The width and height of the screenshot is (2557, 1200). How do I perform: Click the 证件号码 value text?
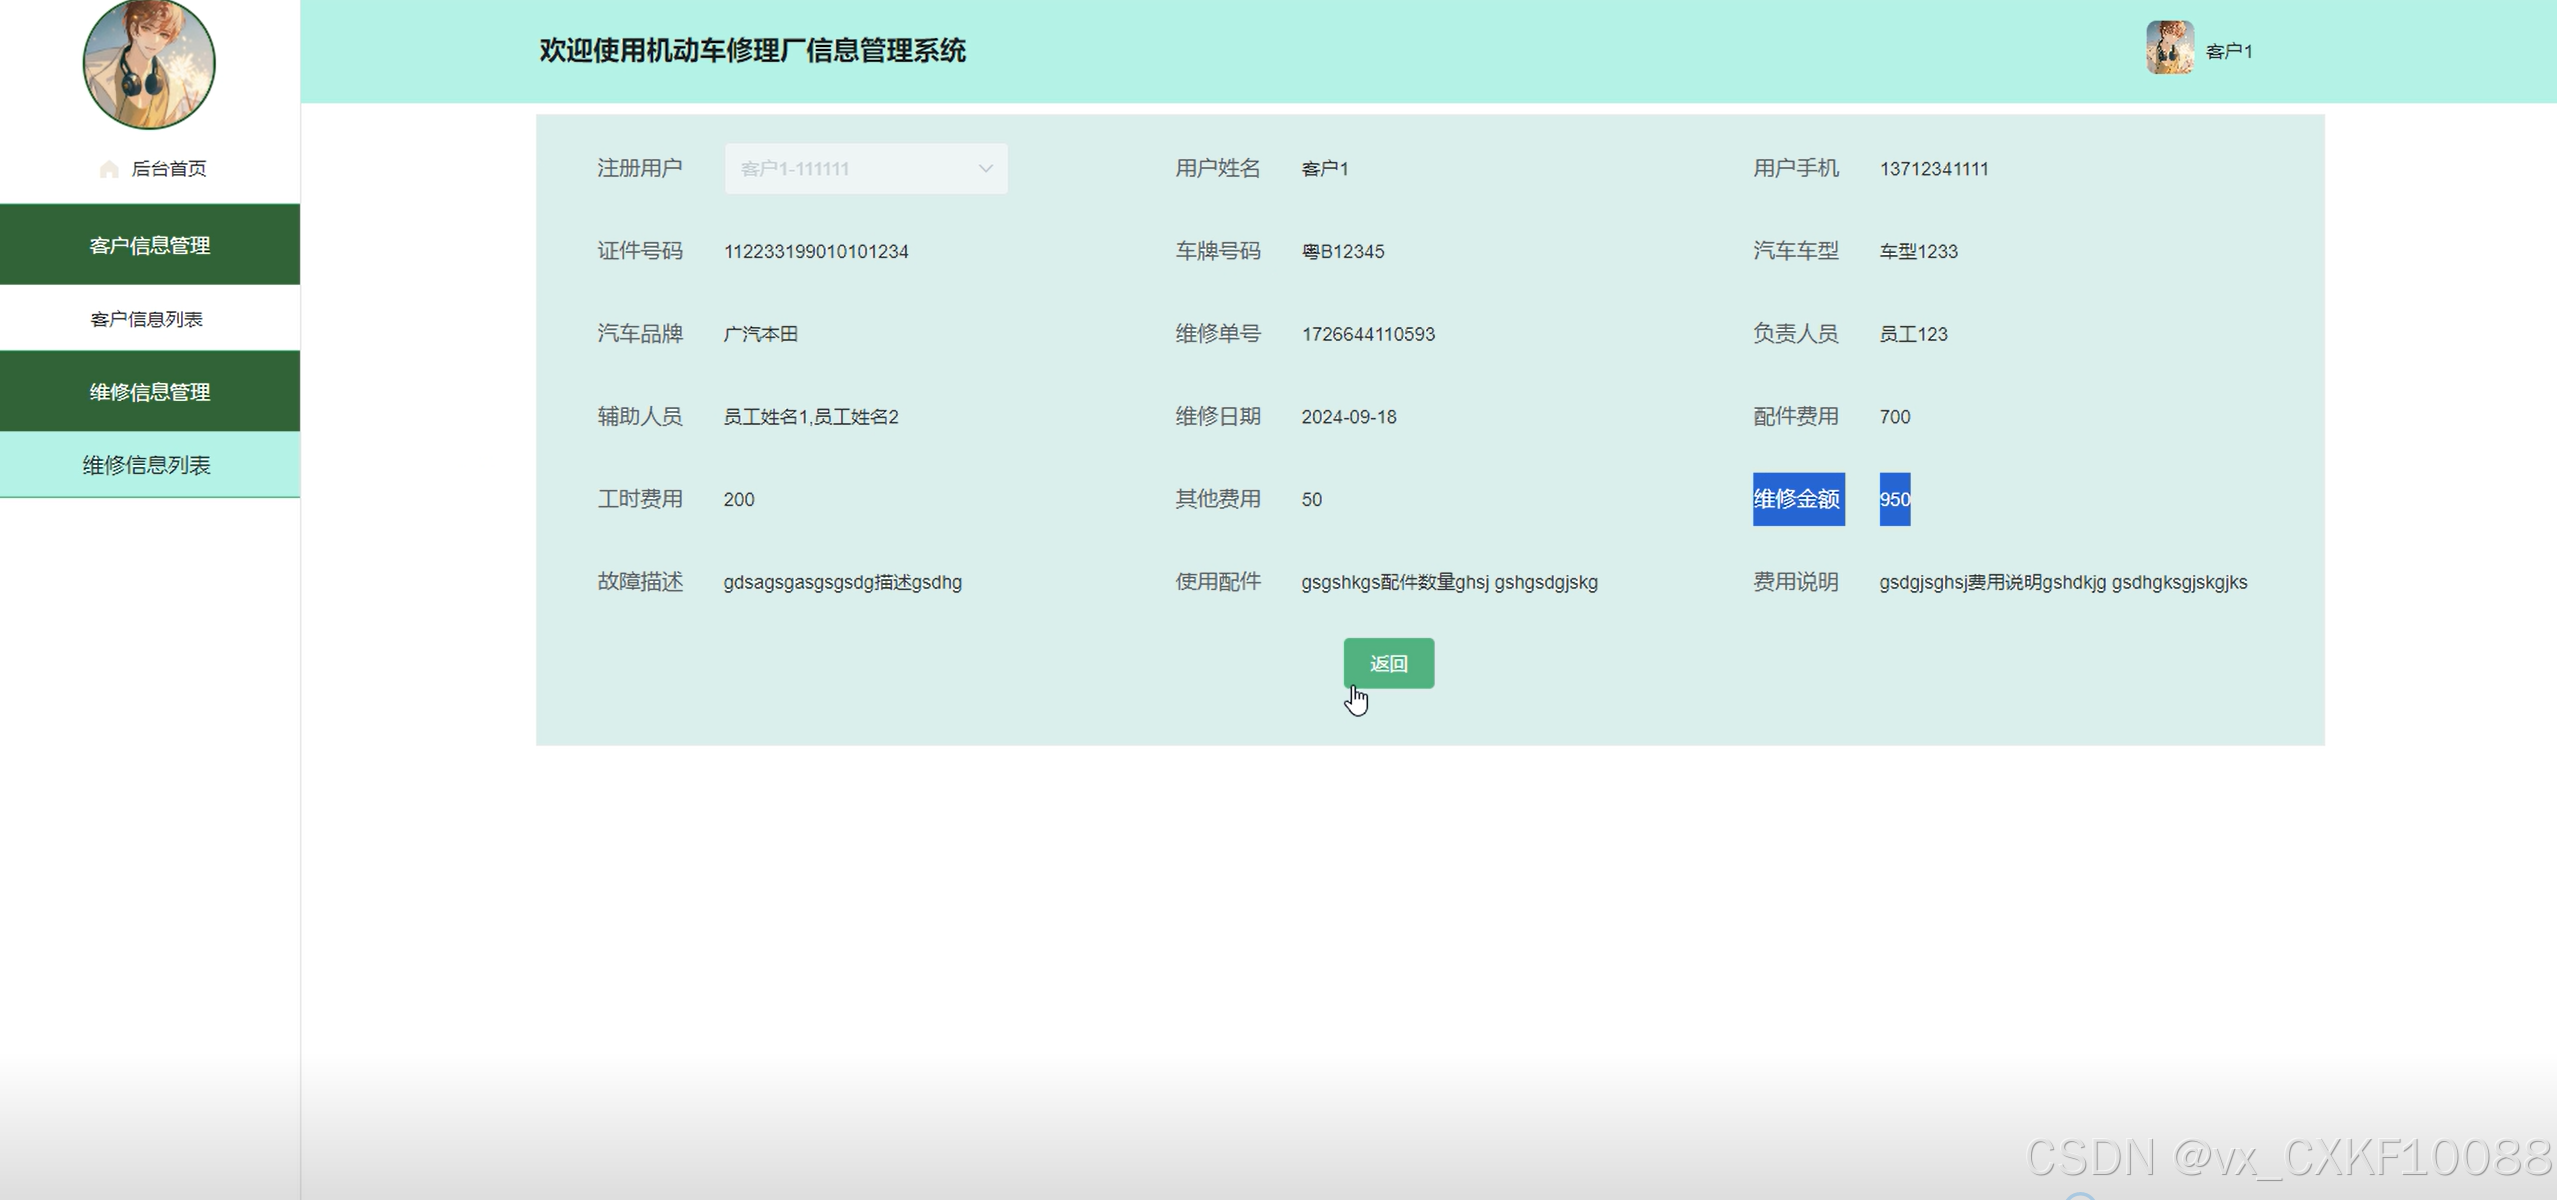815,252
